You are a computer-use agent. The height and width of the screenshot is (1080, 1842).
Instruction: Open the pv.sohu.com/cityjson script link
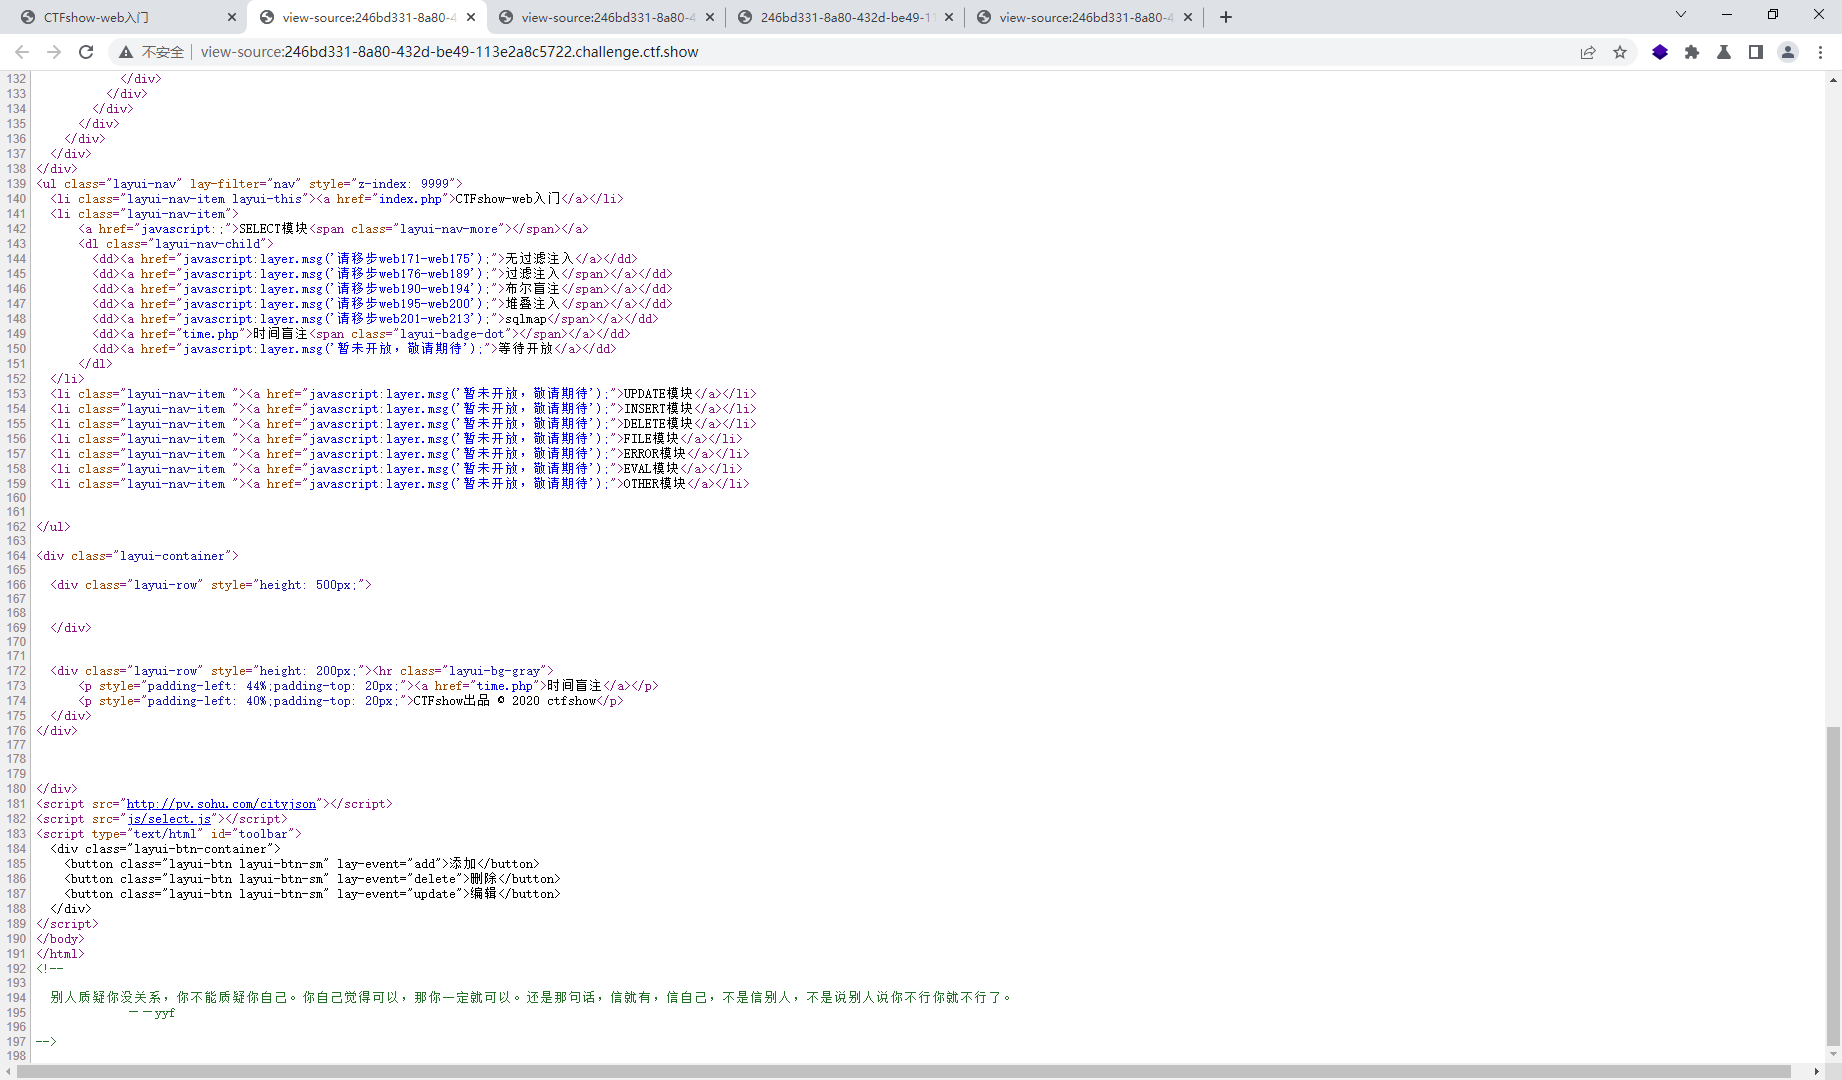point(221,804)
